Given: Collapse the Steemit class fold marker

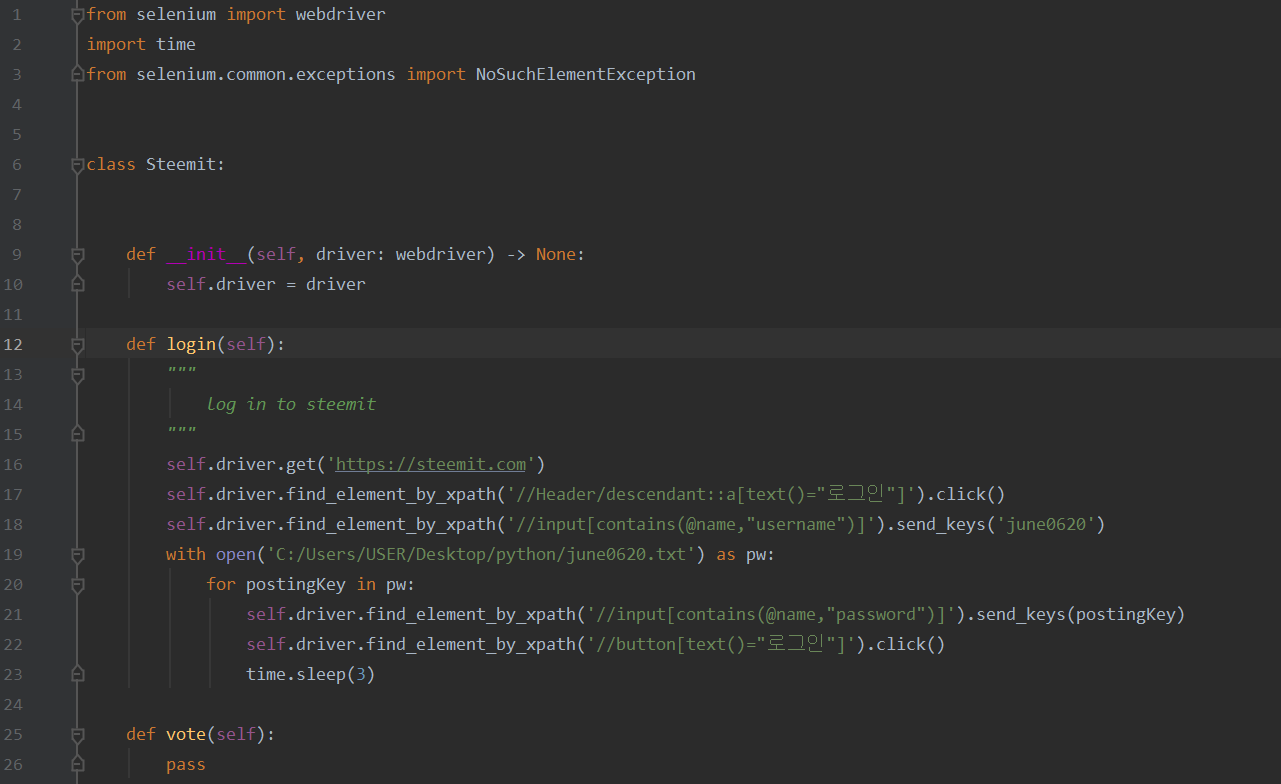Looking at the screenshot, I should pyautogui.click(x=78, y=165).
